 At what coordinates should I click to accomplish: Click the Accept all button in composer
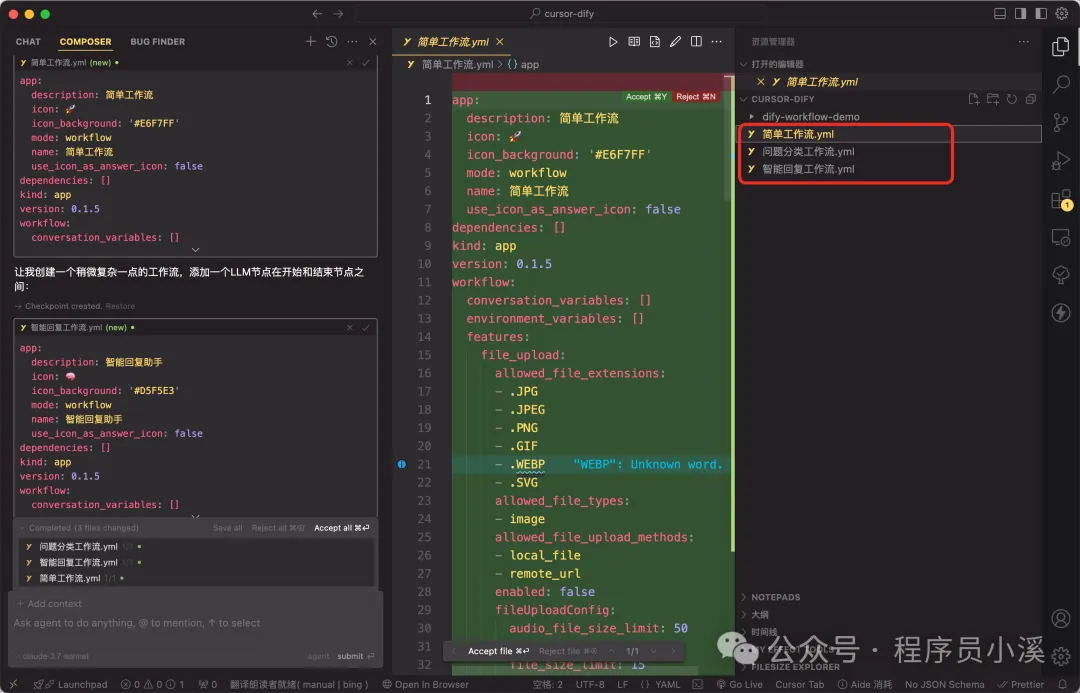(334, 527)
